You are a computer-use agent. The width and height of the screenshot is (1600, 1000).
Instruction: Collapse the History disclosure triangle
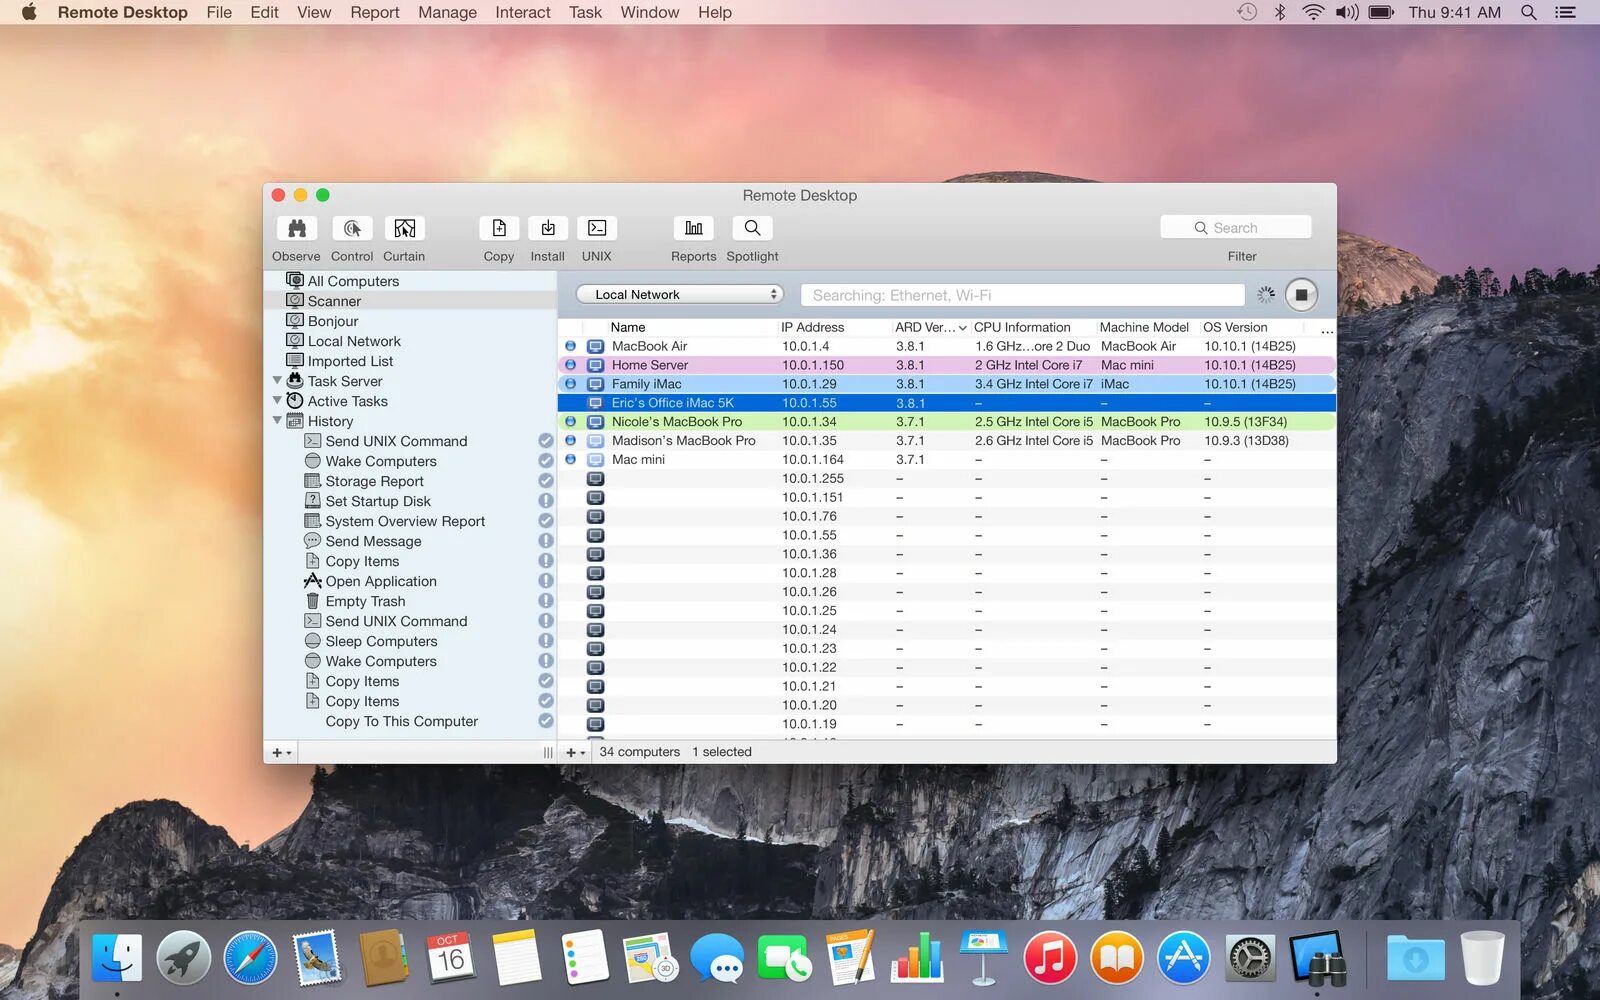point(277,421)
